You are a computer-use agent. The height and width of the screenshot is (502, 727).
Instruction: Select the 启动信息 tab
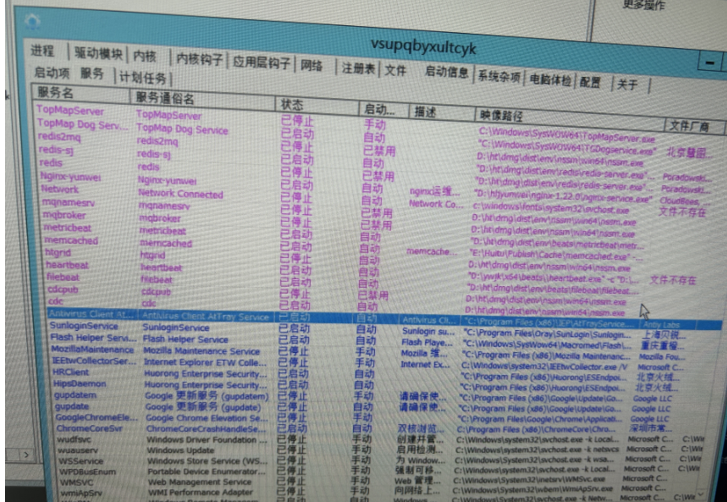pos(446,72)
